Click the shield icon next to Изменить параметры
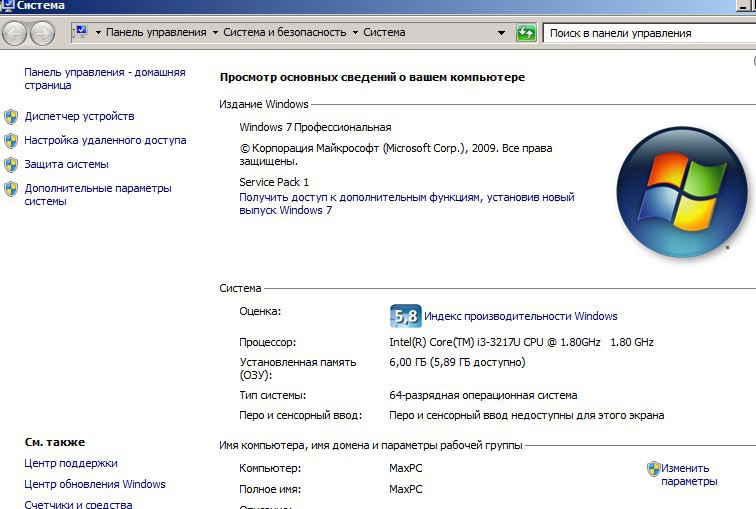Screen dimensions: 756x509 (653, 469)
